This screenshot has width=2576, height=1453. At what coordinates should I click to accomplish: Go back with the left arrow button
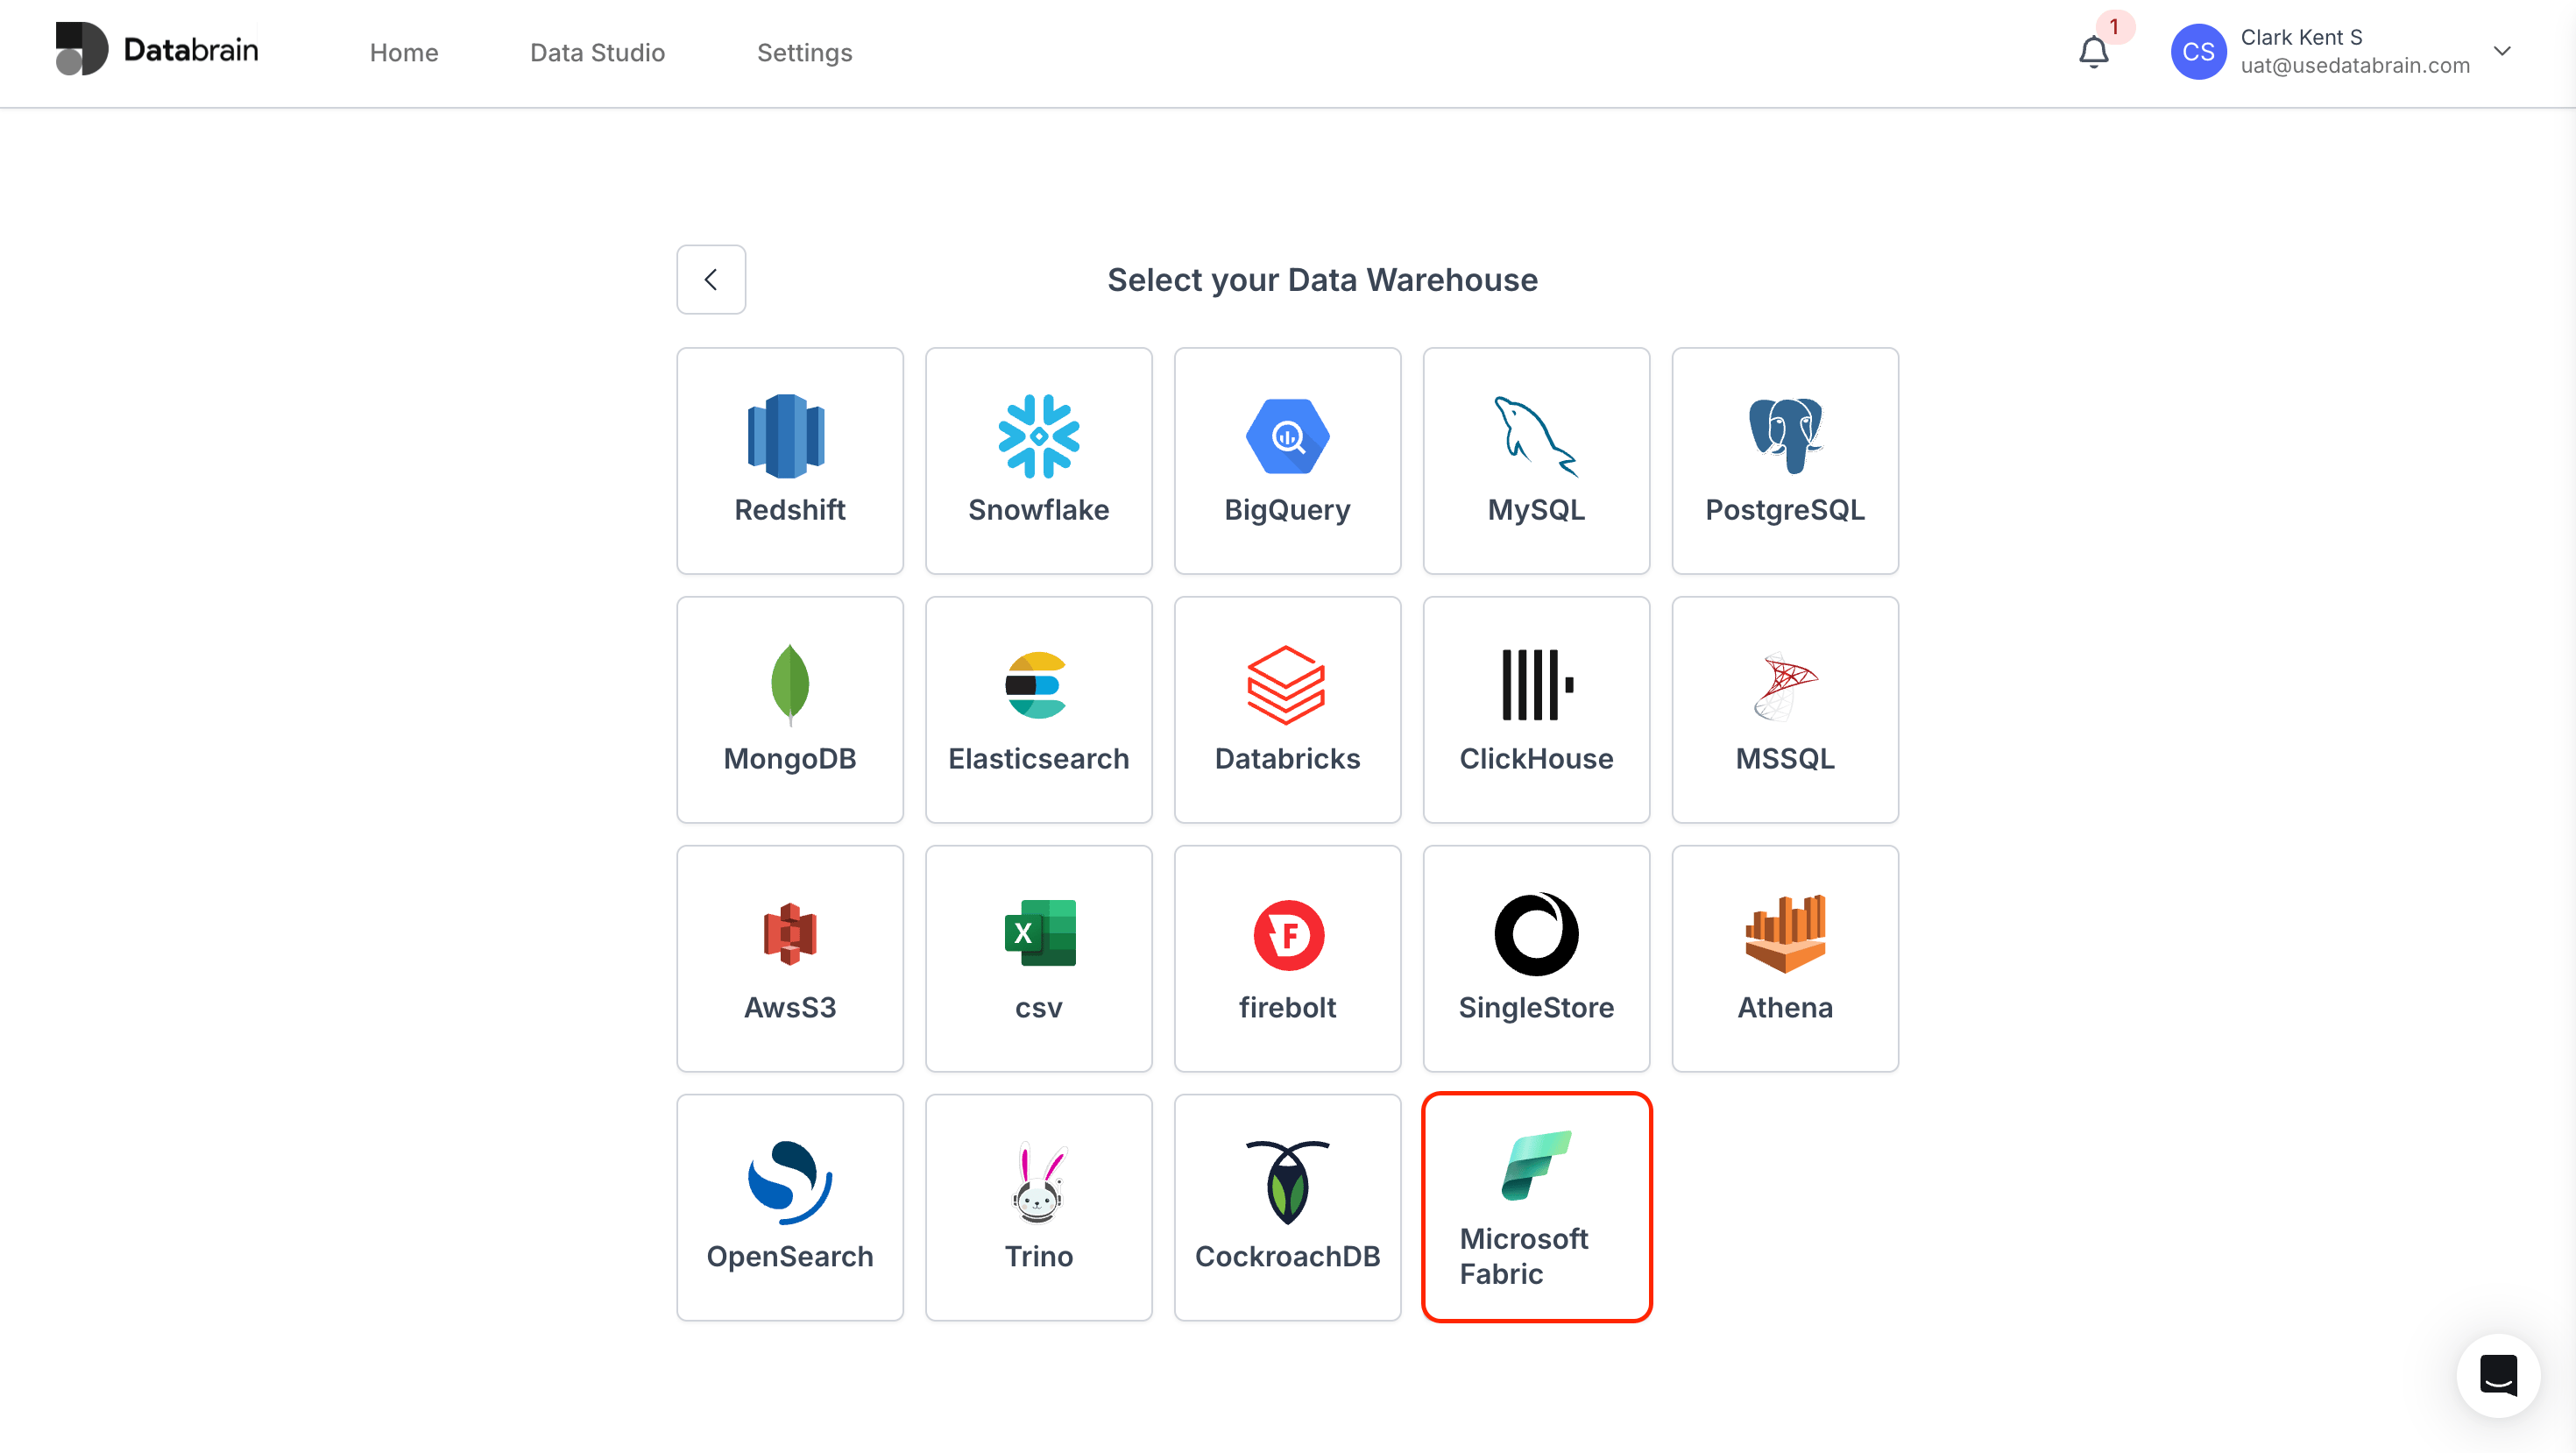coord(711,280)
